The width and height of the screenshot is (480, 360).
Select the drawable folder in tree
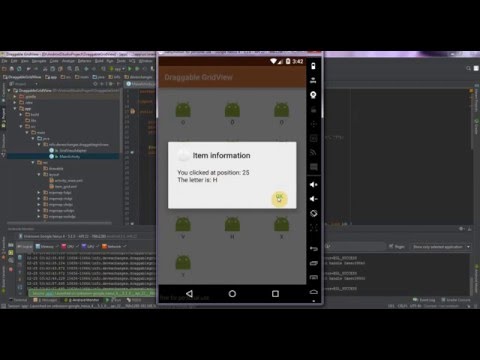click(53, 168)
